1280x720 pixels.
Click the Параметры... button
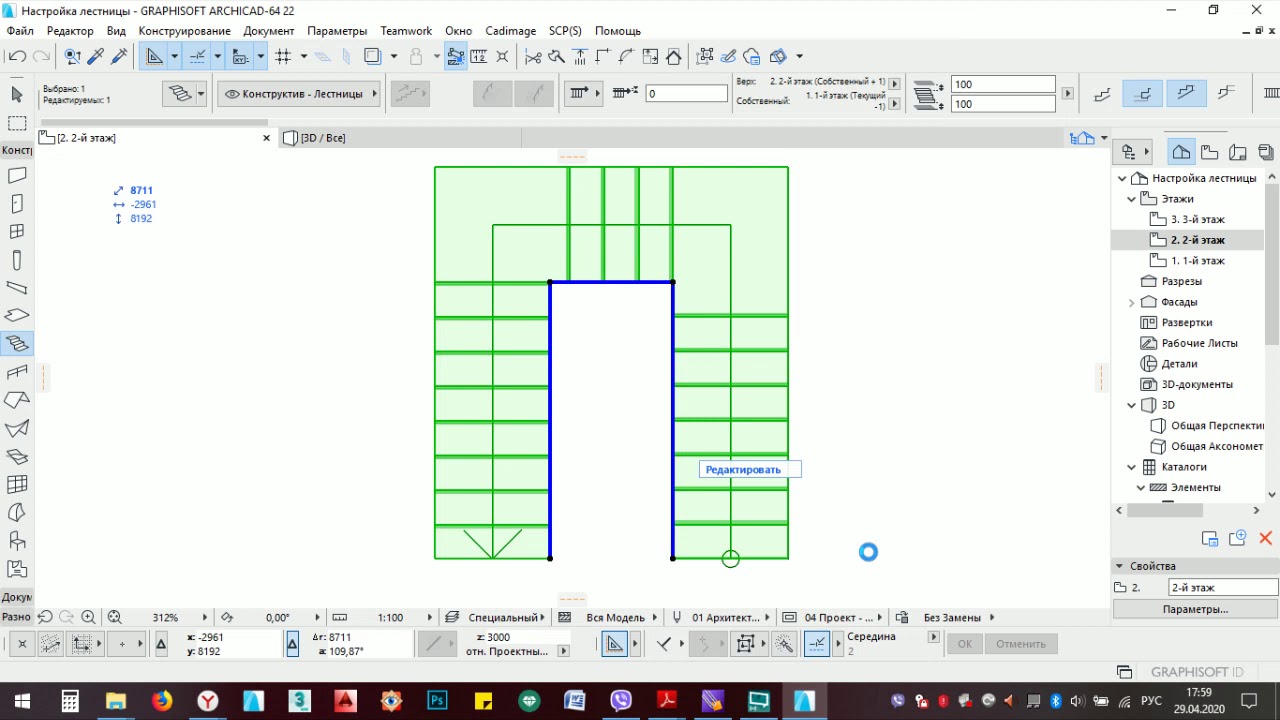[1195, 609]
